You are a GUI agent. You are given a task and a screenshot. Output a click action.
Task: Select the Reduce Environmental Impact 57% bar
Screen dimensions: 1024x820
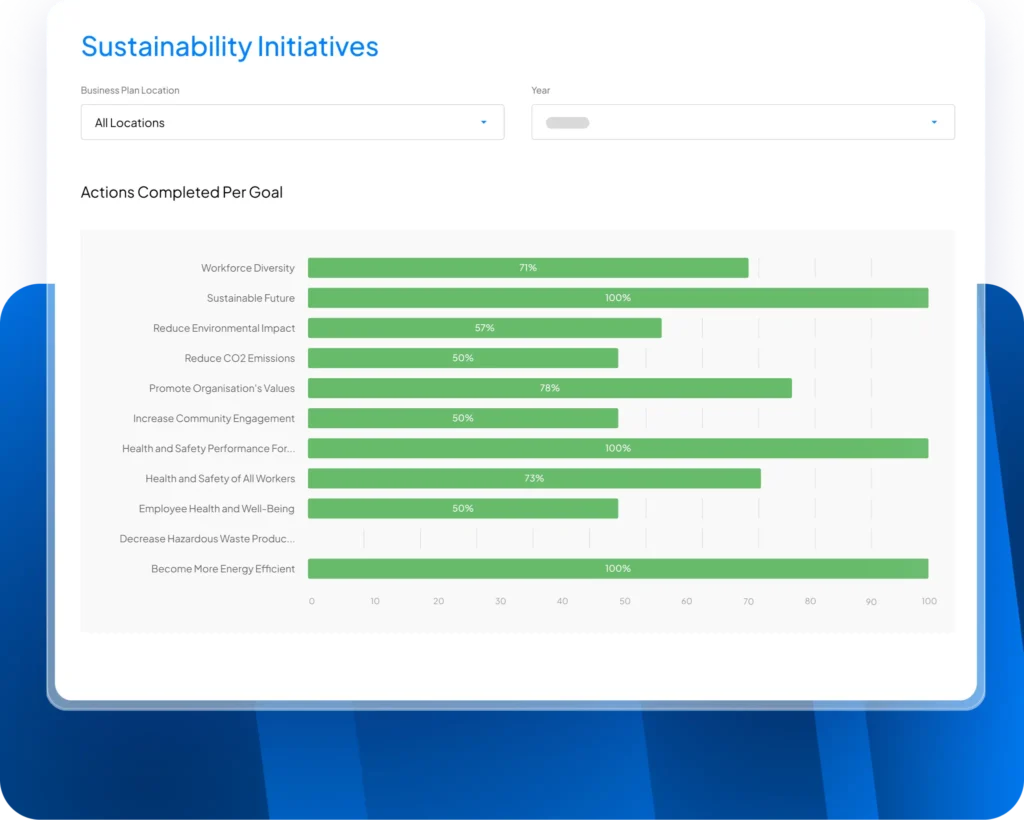pyautogui.click(x=484, y=328)
